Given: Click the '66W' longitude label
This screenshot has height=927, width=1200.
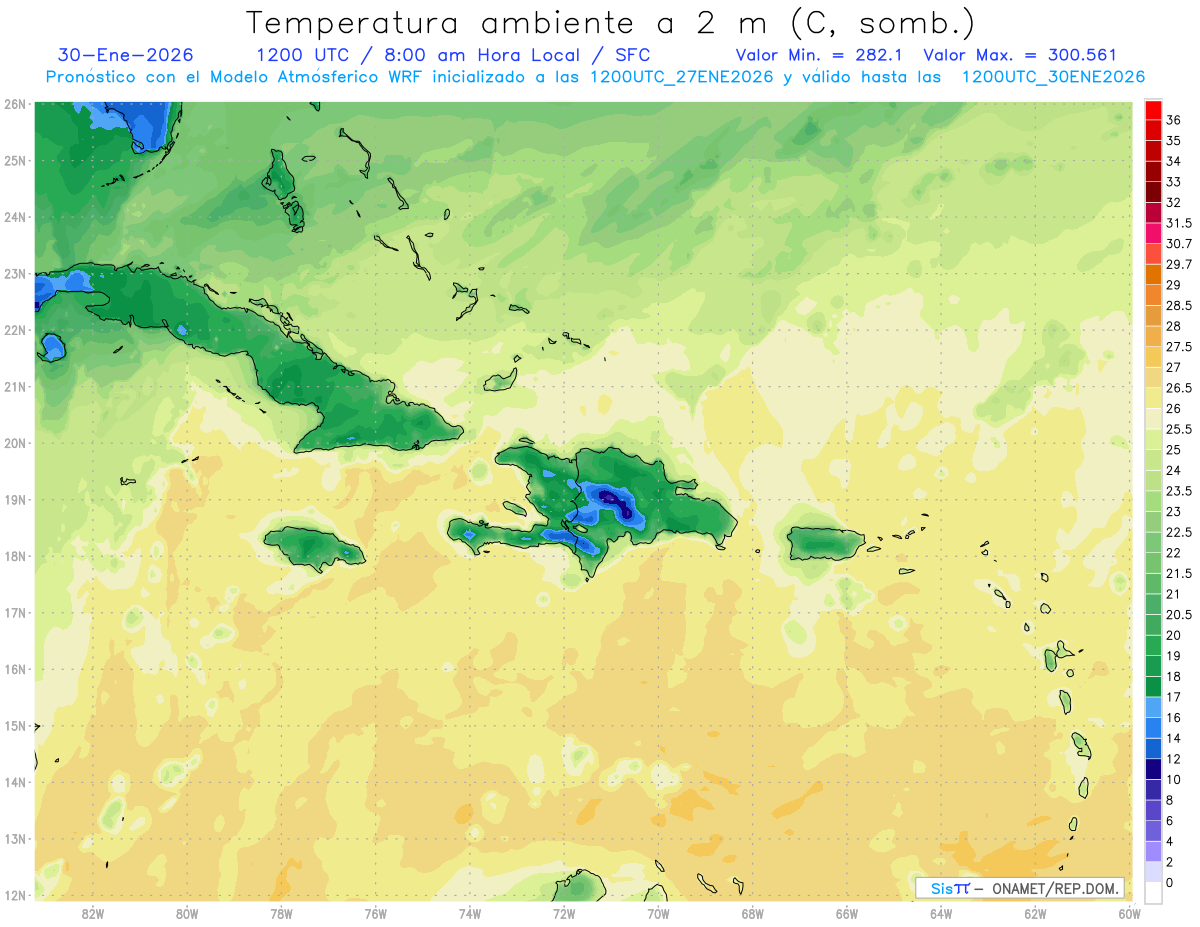Looking at the screenshot, I should 847,913.
